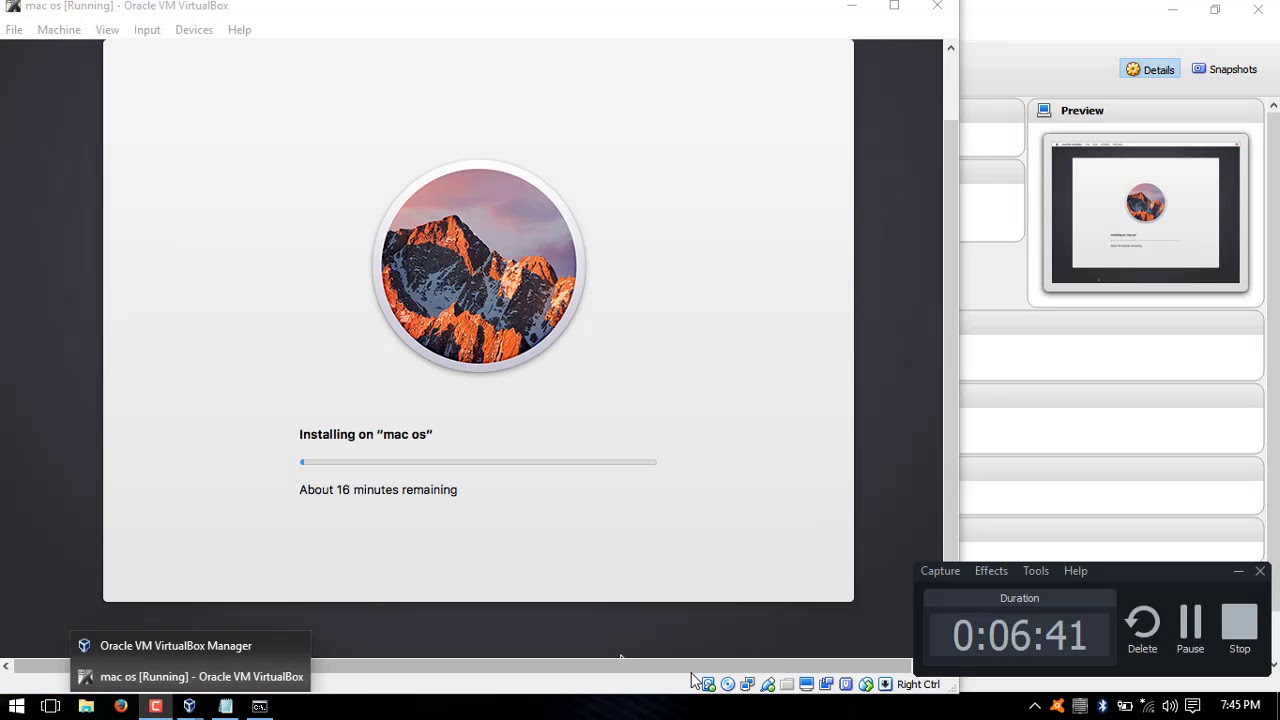Viewport: 1280px width, 720px height.
Task: Switch to the Details view in VirtualBox Manager
Action: click(x=1150, y=69)
